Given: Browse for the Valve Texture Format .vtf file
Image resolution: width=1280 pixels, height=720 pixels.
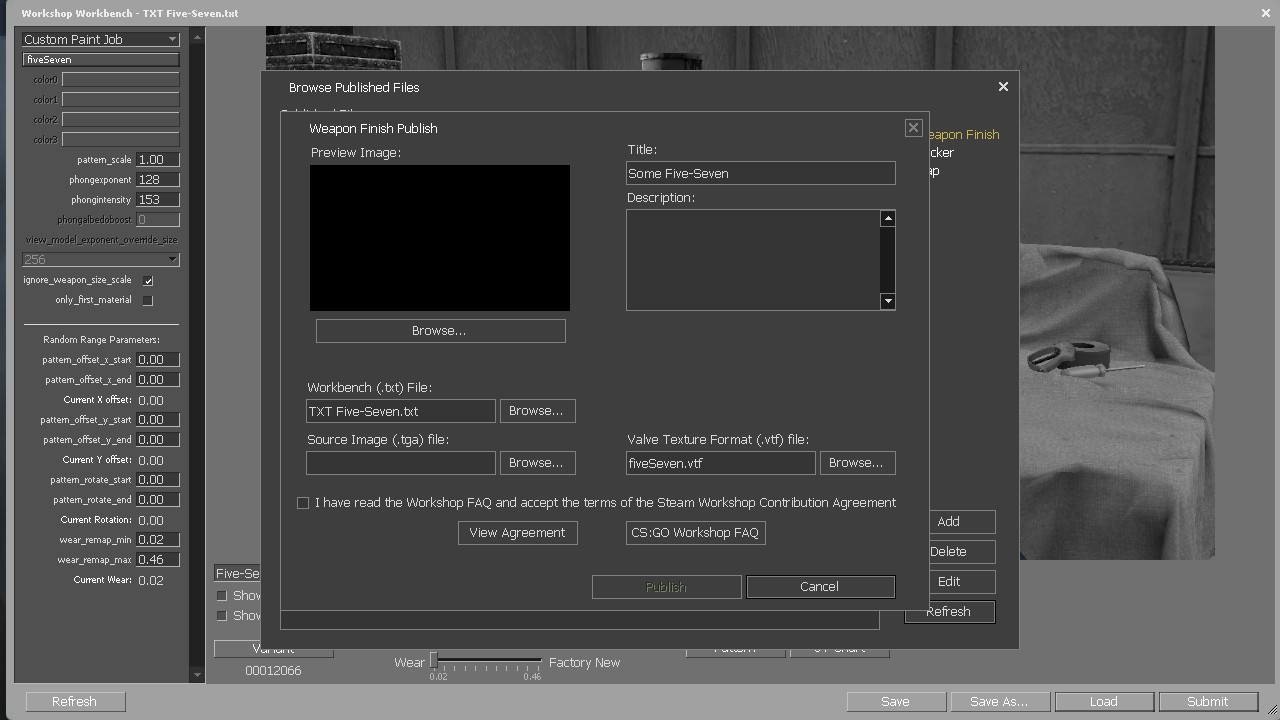Looking at the screenshot, I should (x=857, y=463).
